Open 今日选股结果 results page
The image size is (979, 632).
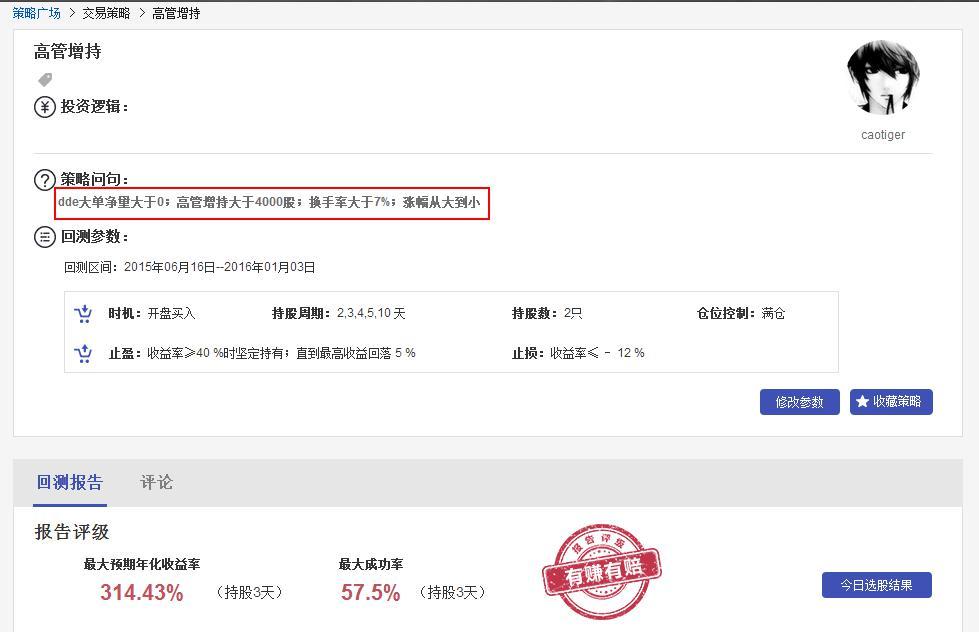click(x=875, y=585)
